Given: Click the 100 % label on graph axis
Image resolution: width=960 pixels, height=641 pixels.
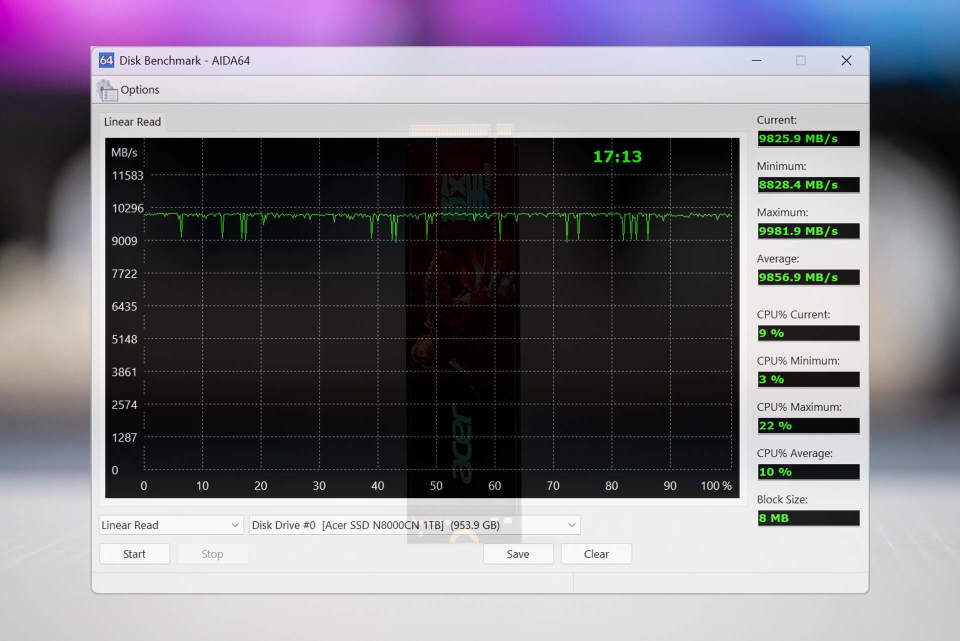Looking at the screenshot, I should [716, 485].
